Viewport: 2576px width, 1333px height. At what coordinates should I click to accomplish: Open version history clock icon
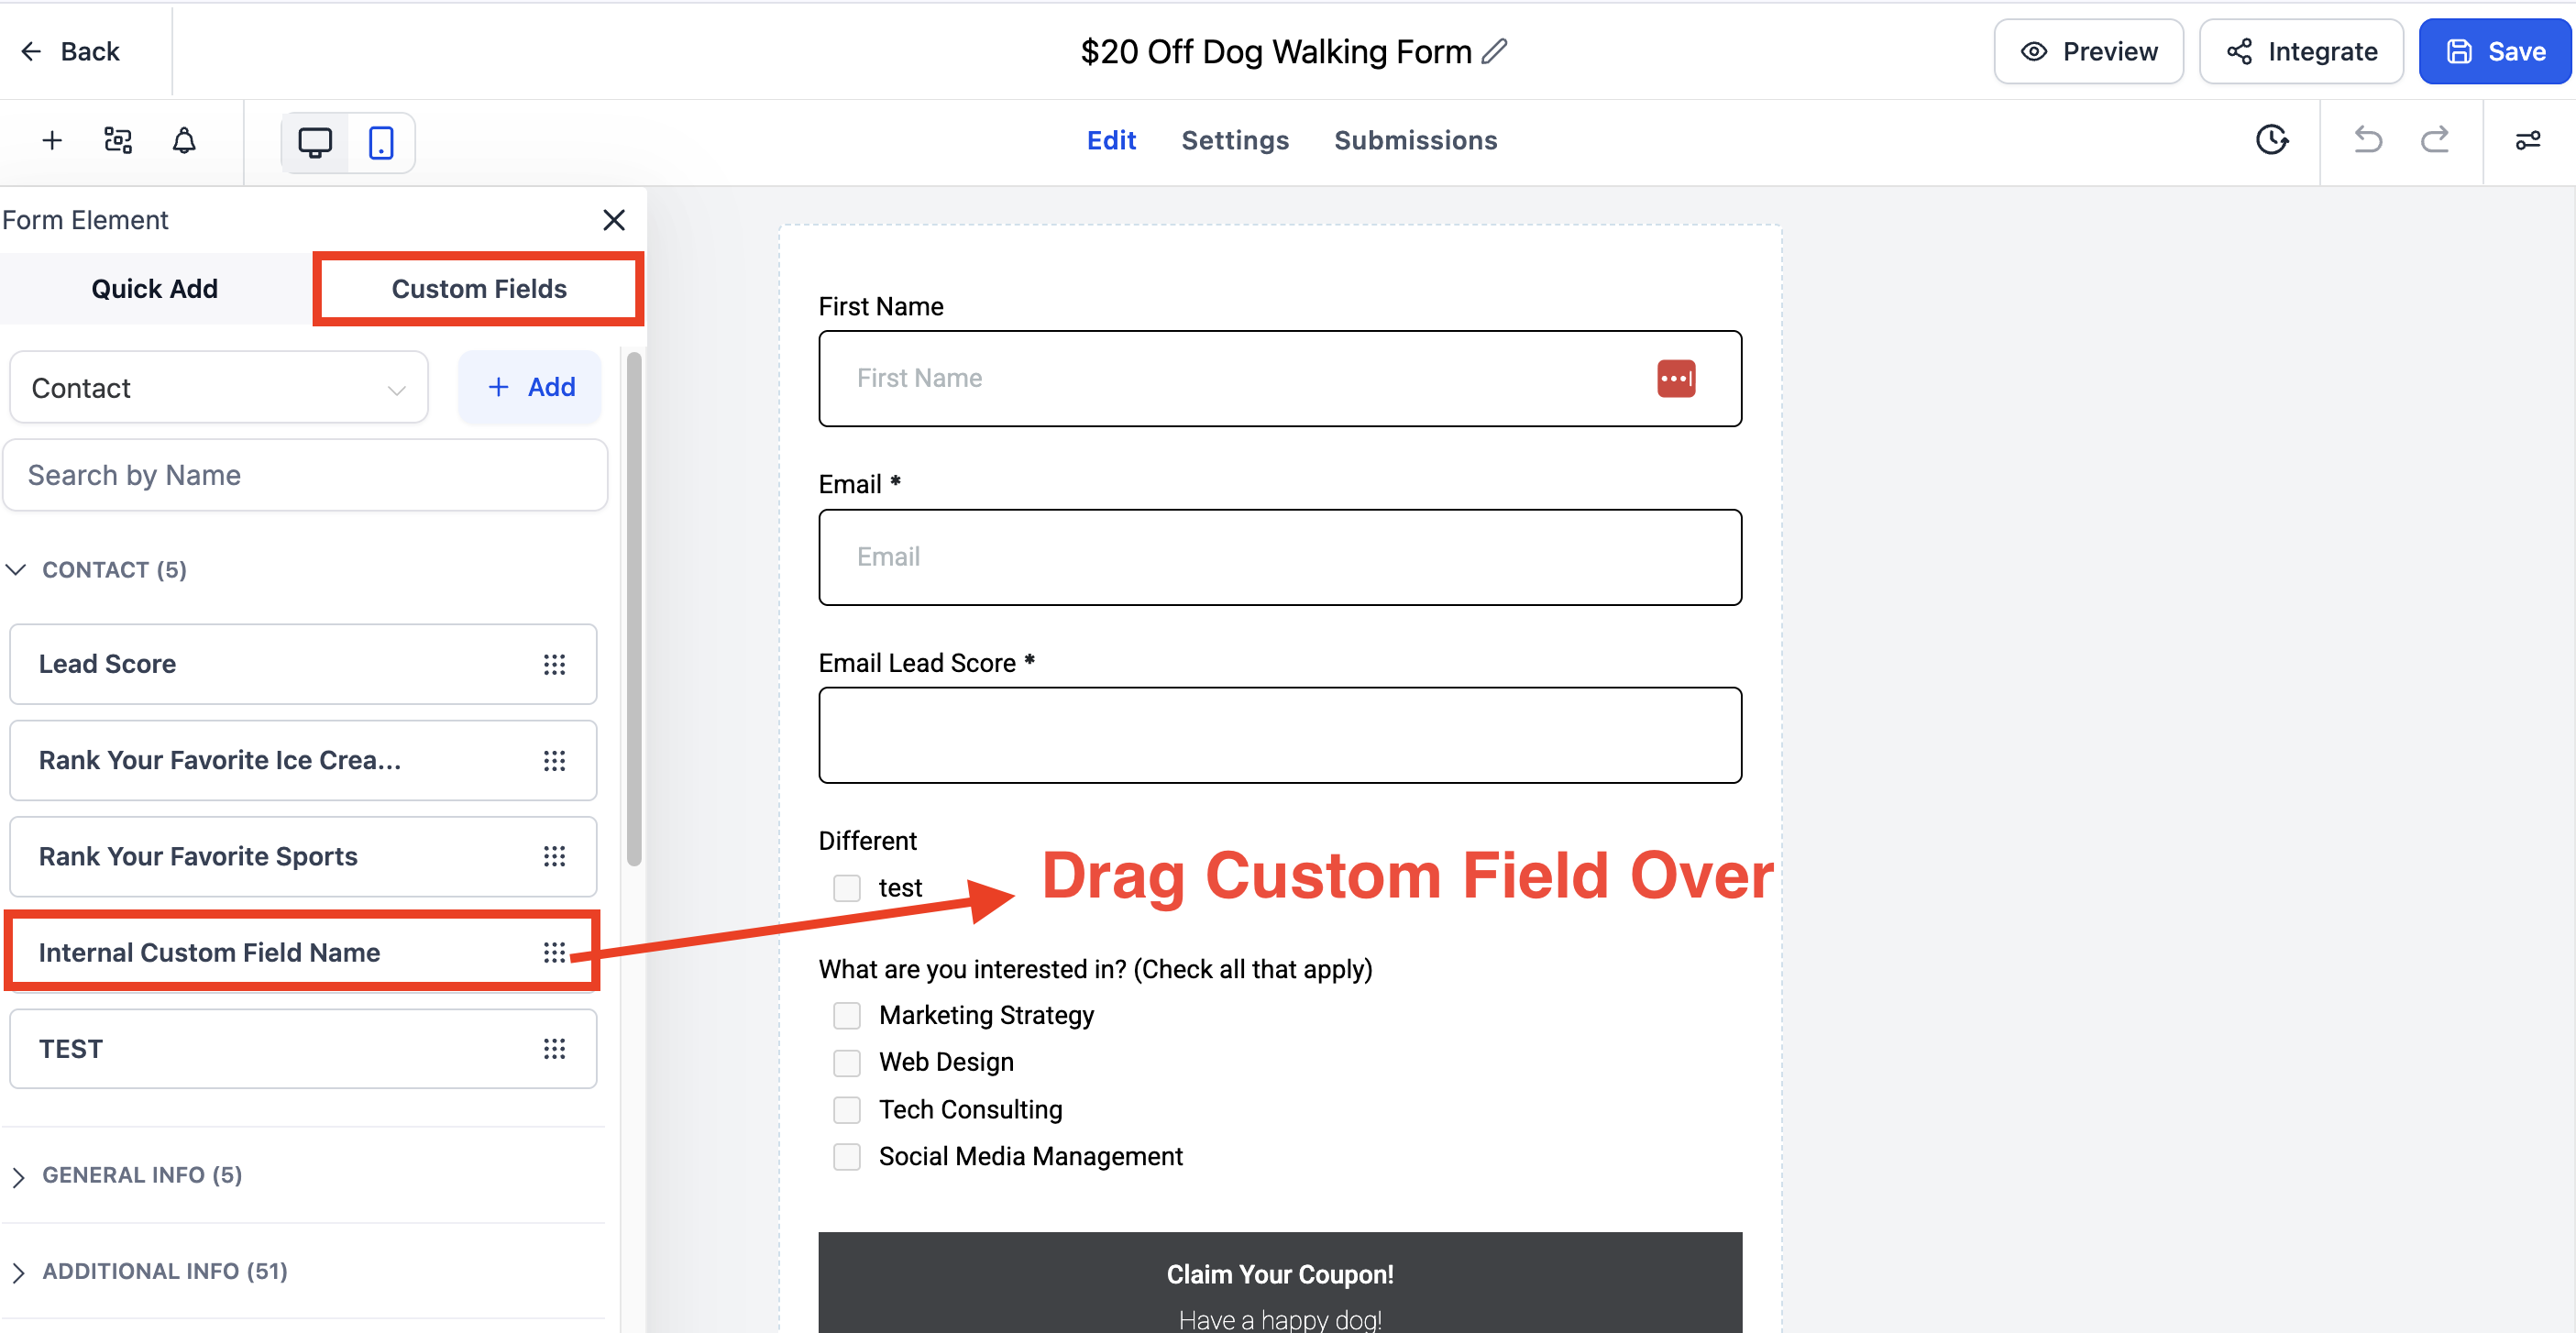[x=2272, y=140]
